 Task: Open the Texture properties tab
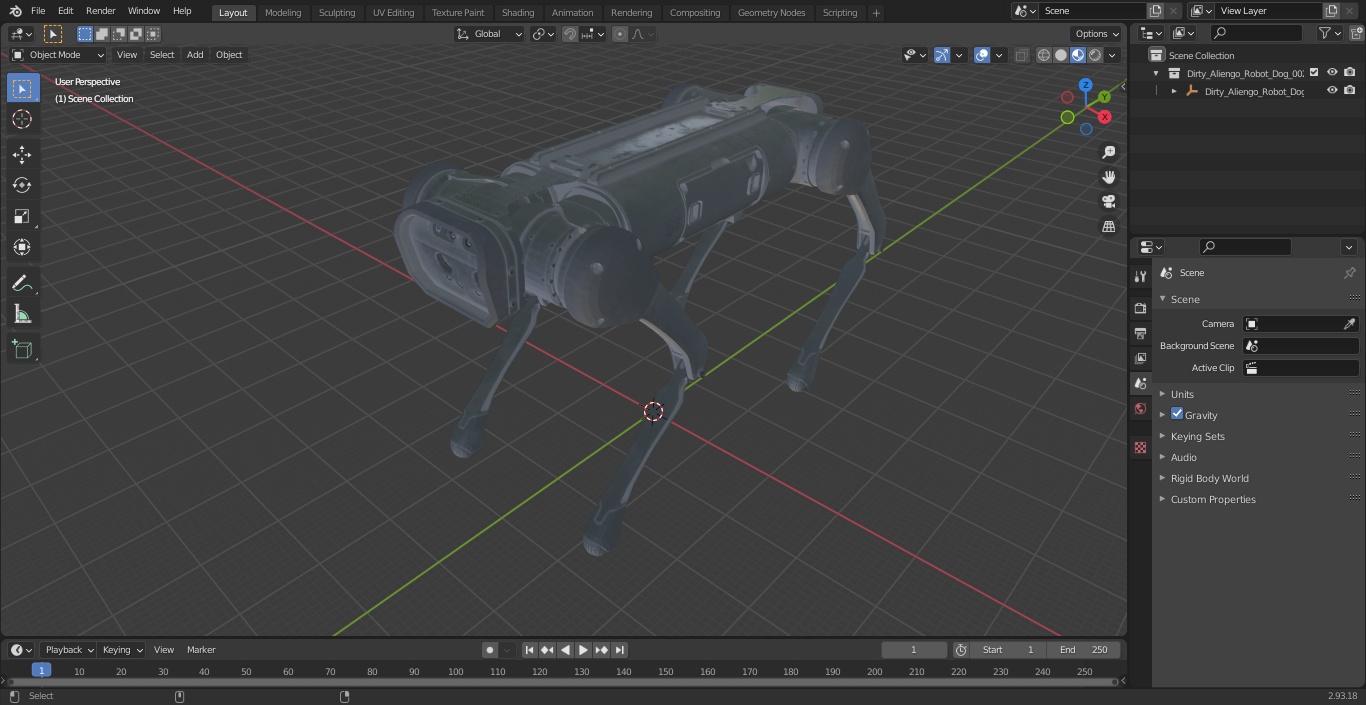[x=1140, y=447]
